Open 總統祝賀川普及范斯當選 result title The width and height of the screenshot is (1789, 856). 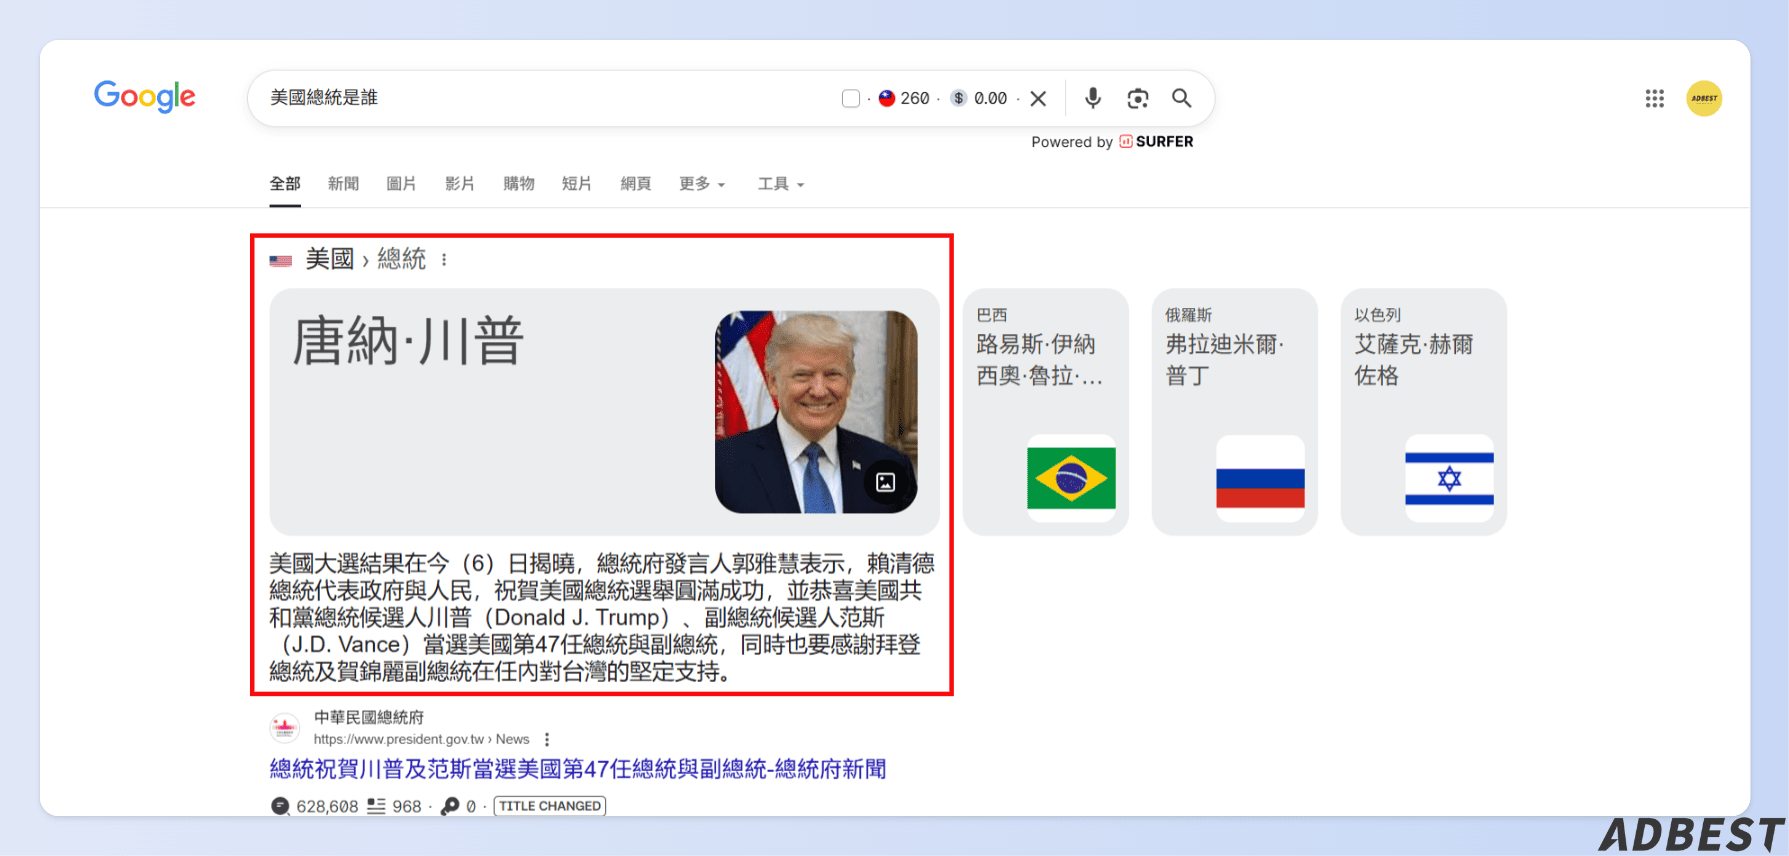click(578, 769)
